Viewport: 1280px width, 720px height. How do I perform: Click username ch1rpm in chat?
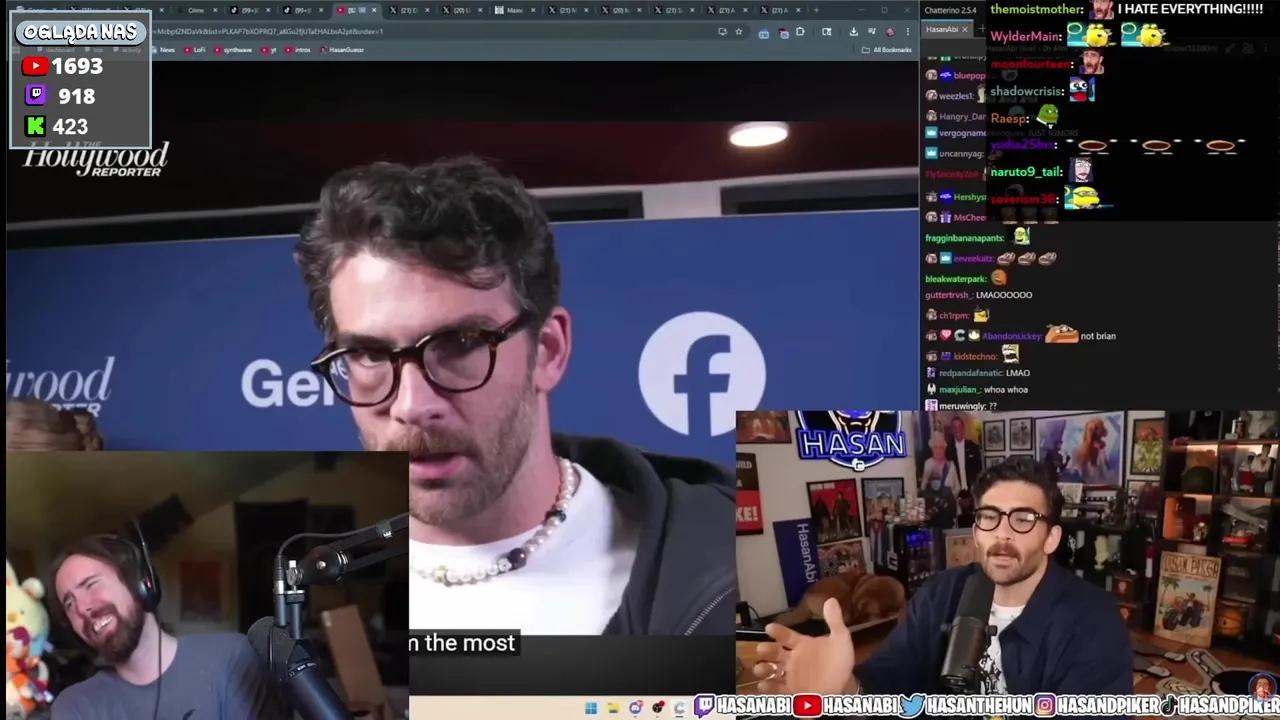[x=954, y=316]
